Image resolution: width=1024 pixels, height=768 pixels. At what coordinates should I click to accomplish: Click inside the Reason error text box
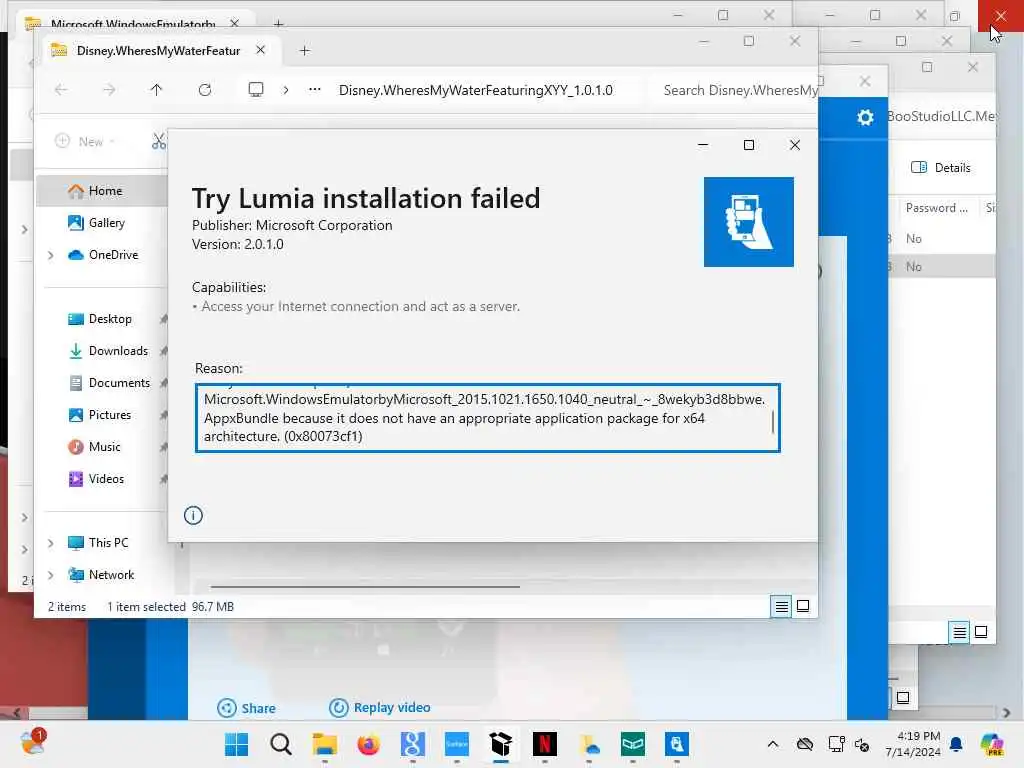click(487, 418)
